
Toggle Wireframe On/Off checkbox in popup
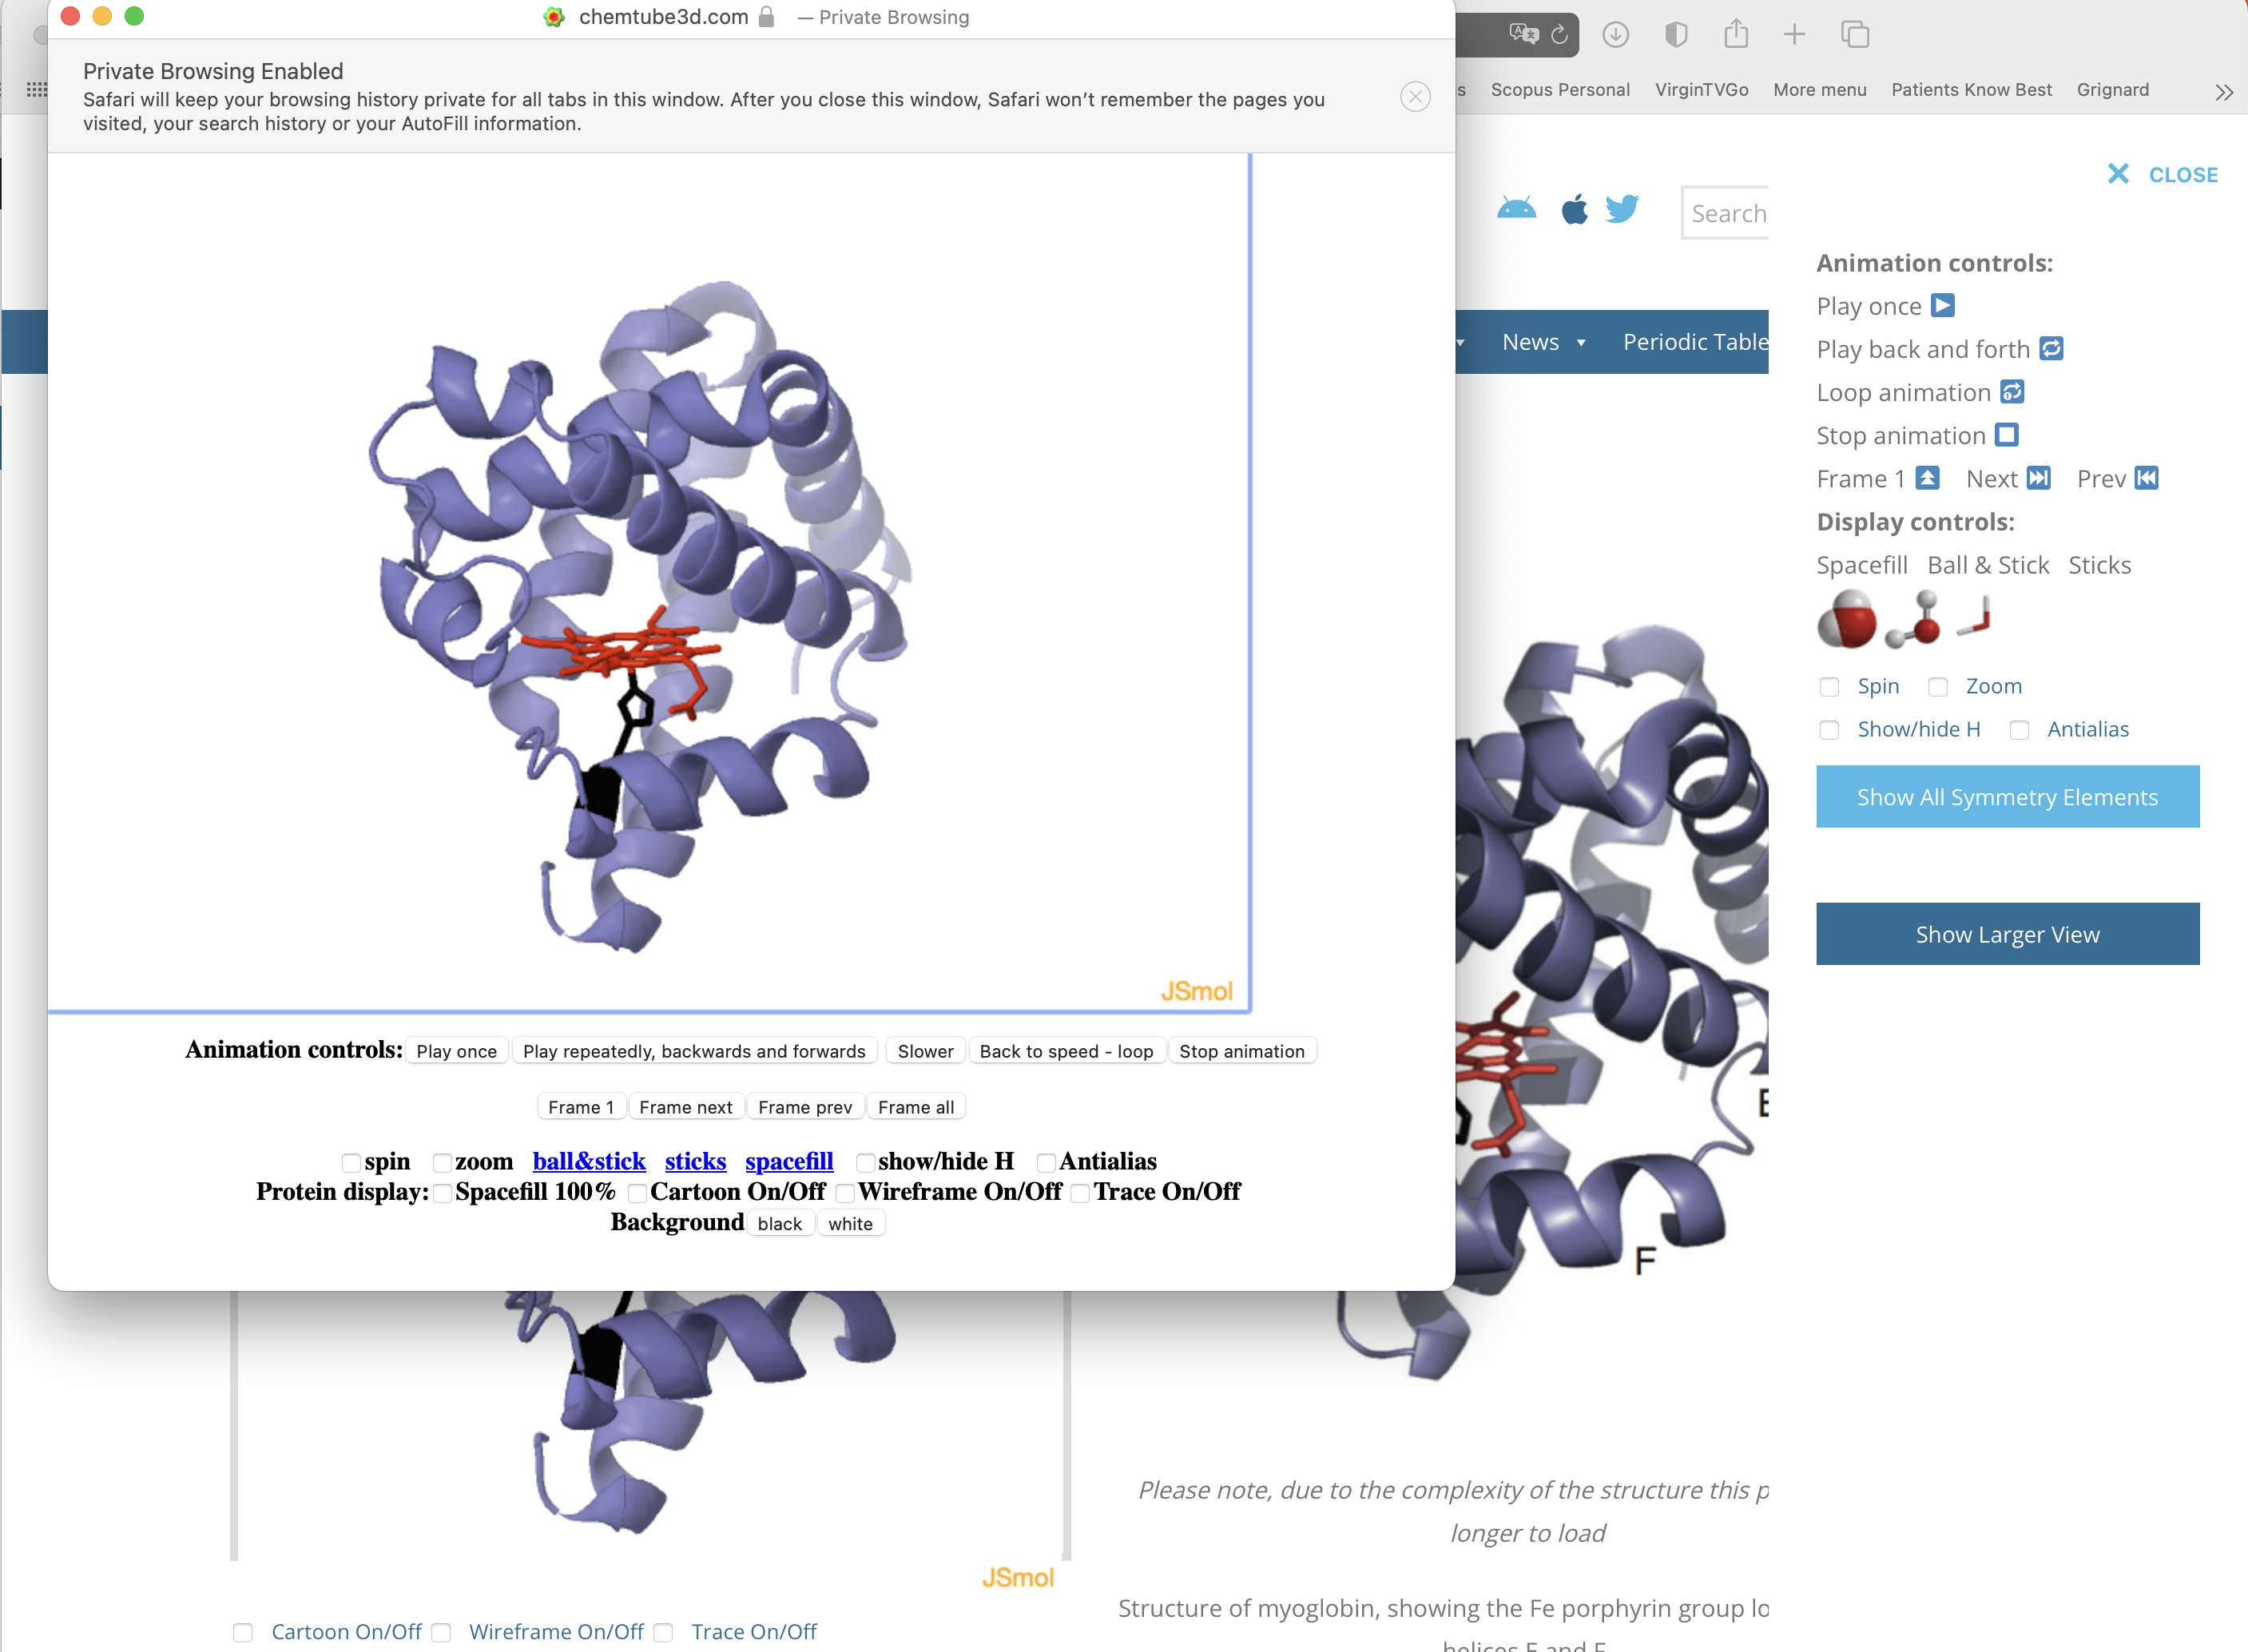pos(845,1192)
